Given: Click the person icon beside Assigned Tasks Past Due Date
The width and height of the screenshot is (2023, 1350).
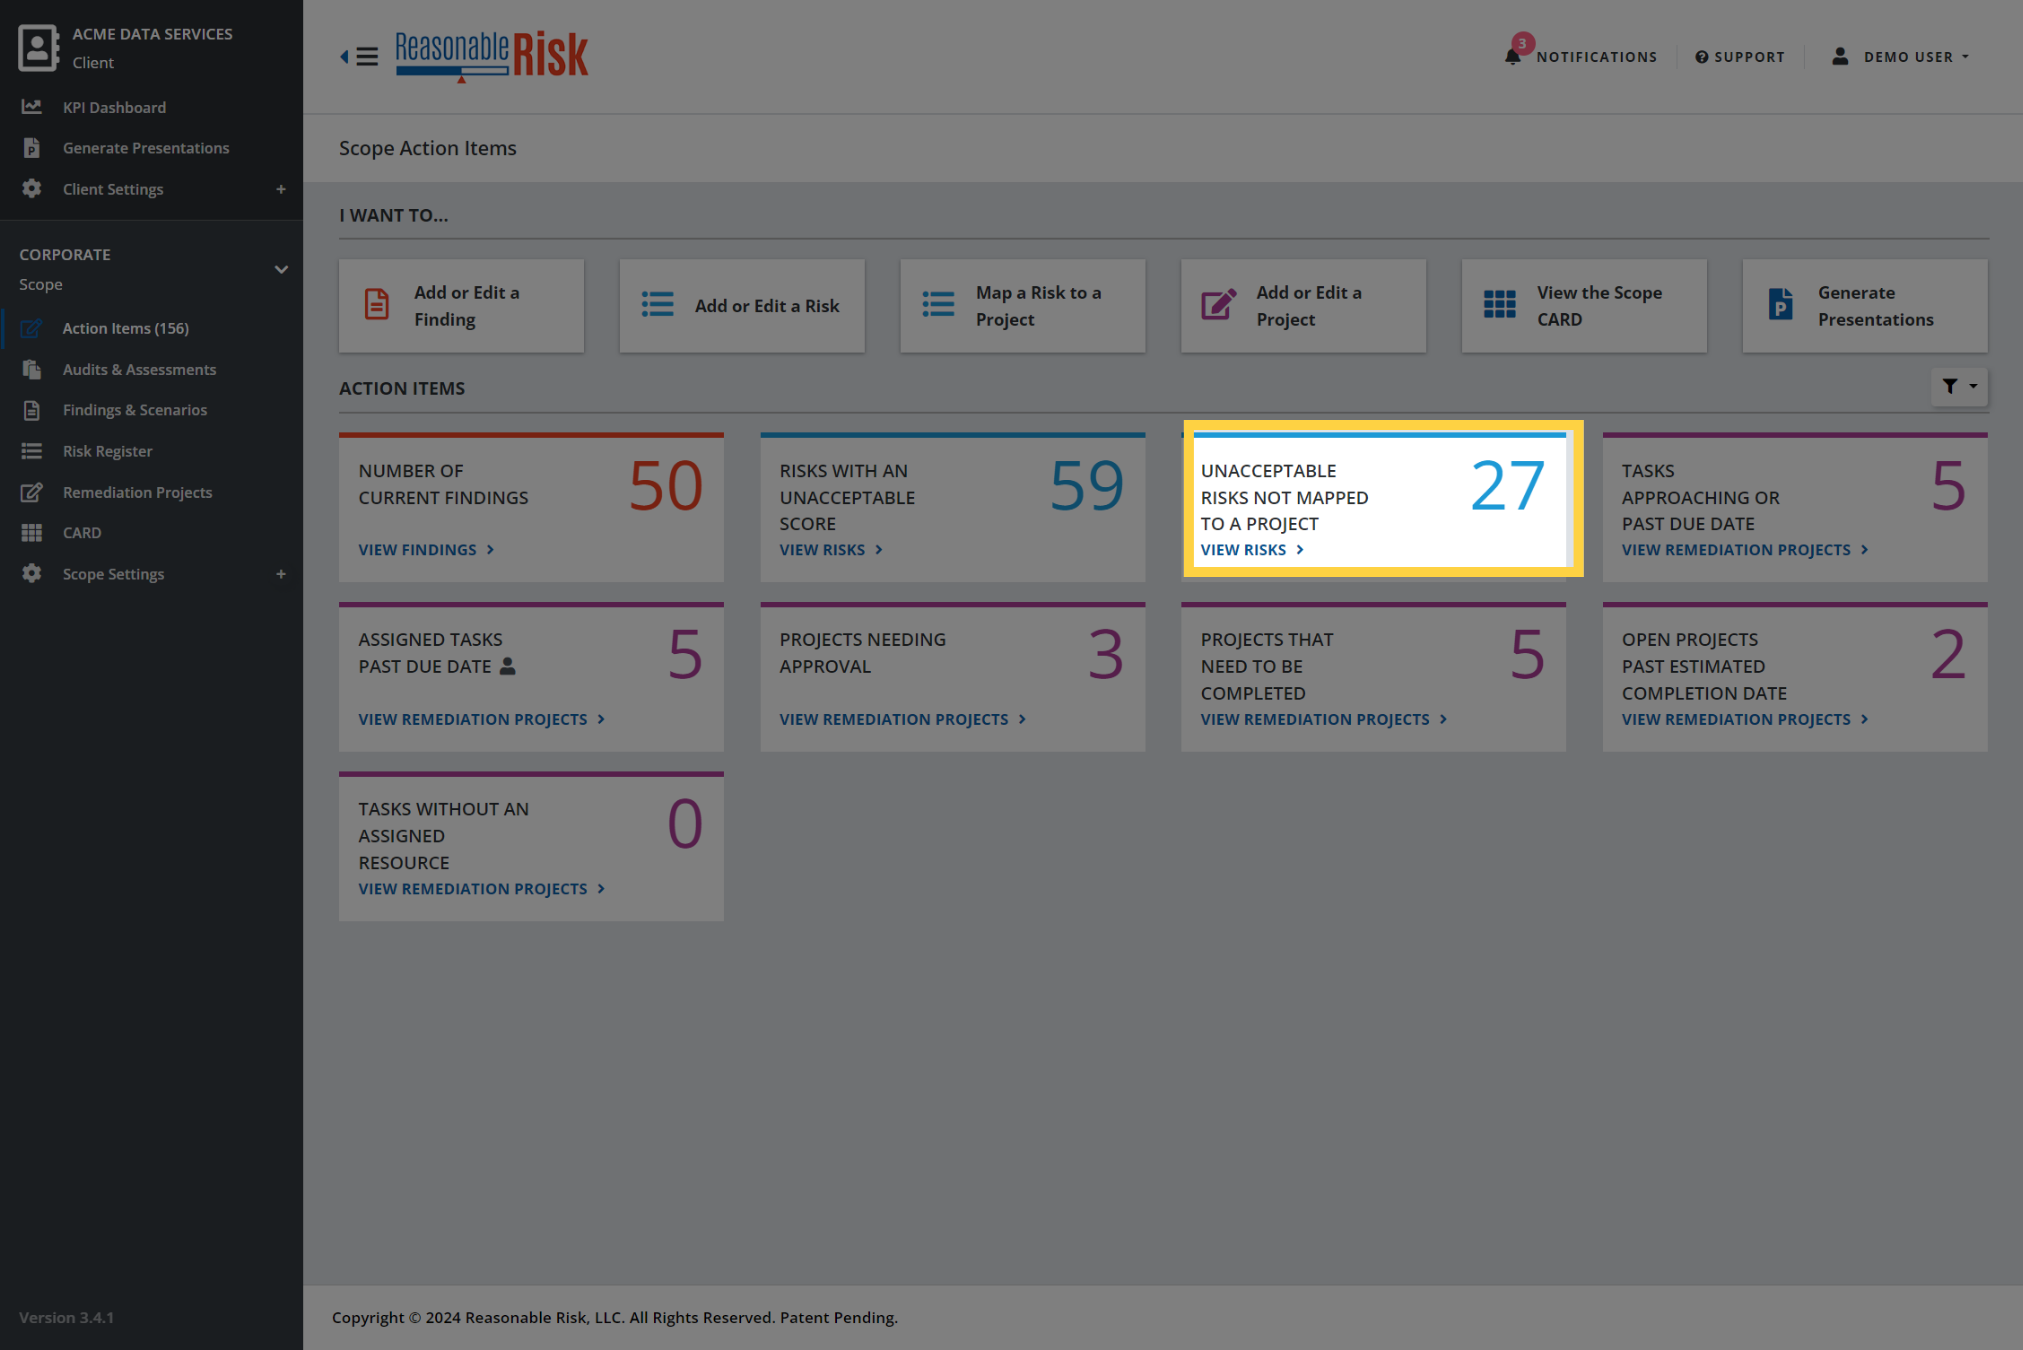Looking at the screenshot, I should click(507, 666).
